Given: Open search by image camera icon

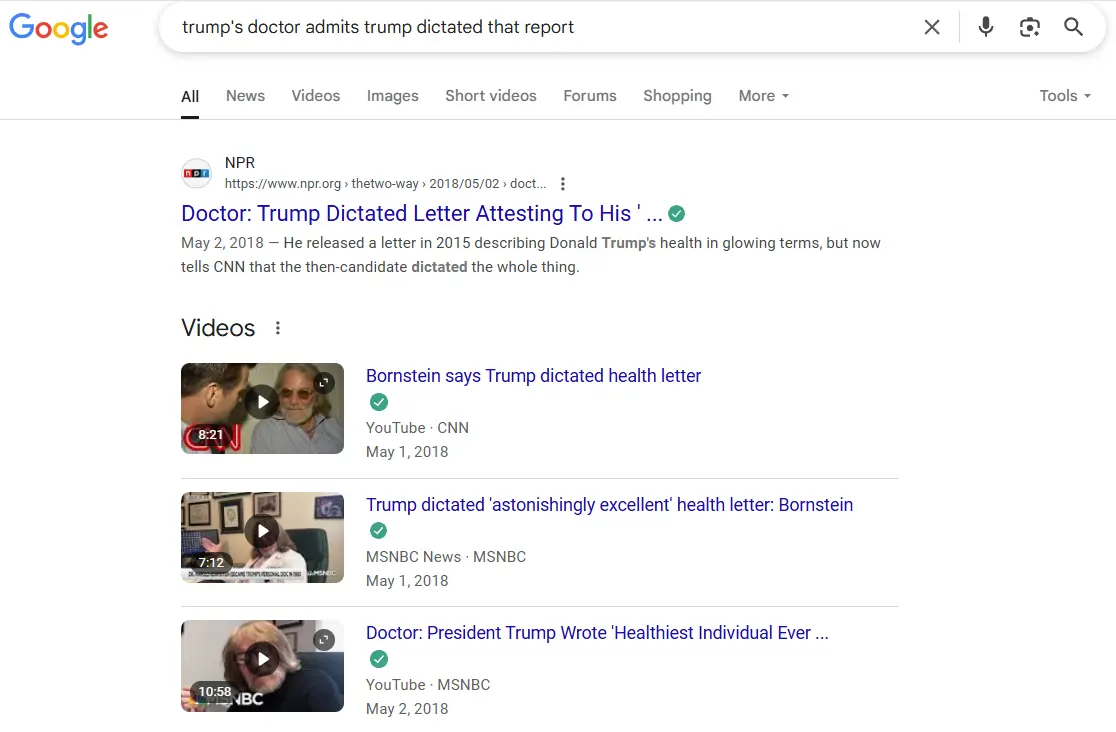Looking at the screenshot, I should (x=1029, y=27).
